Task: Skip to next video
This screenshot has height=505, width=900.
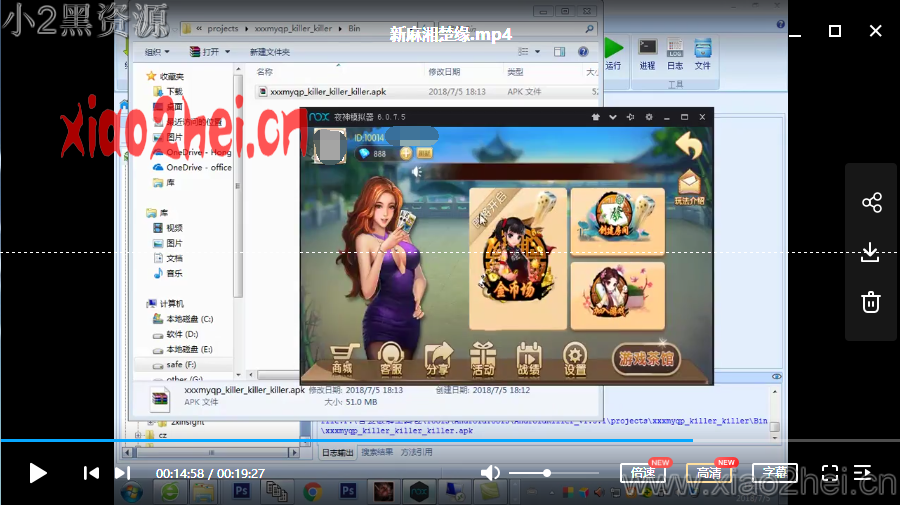Action: coord(122,473)
